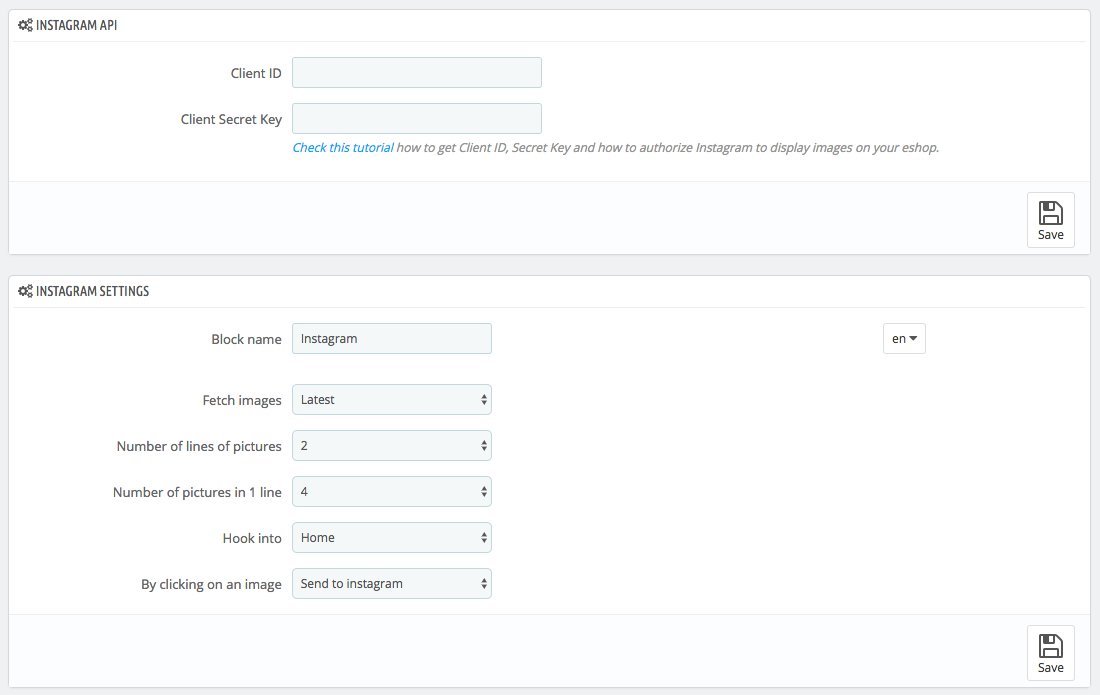Click the Hook into label
This screenshot has height=695, width=1100.
[252, 539]
